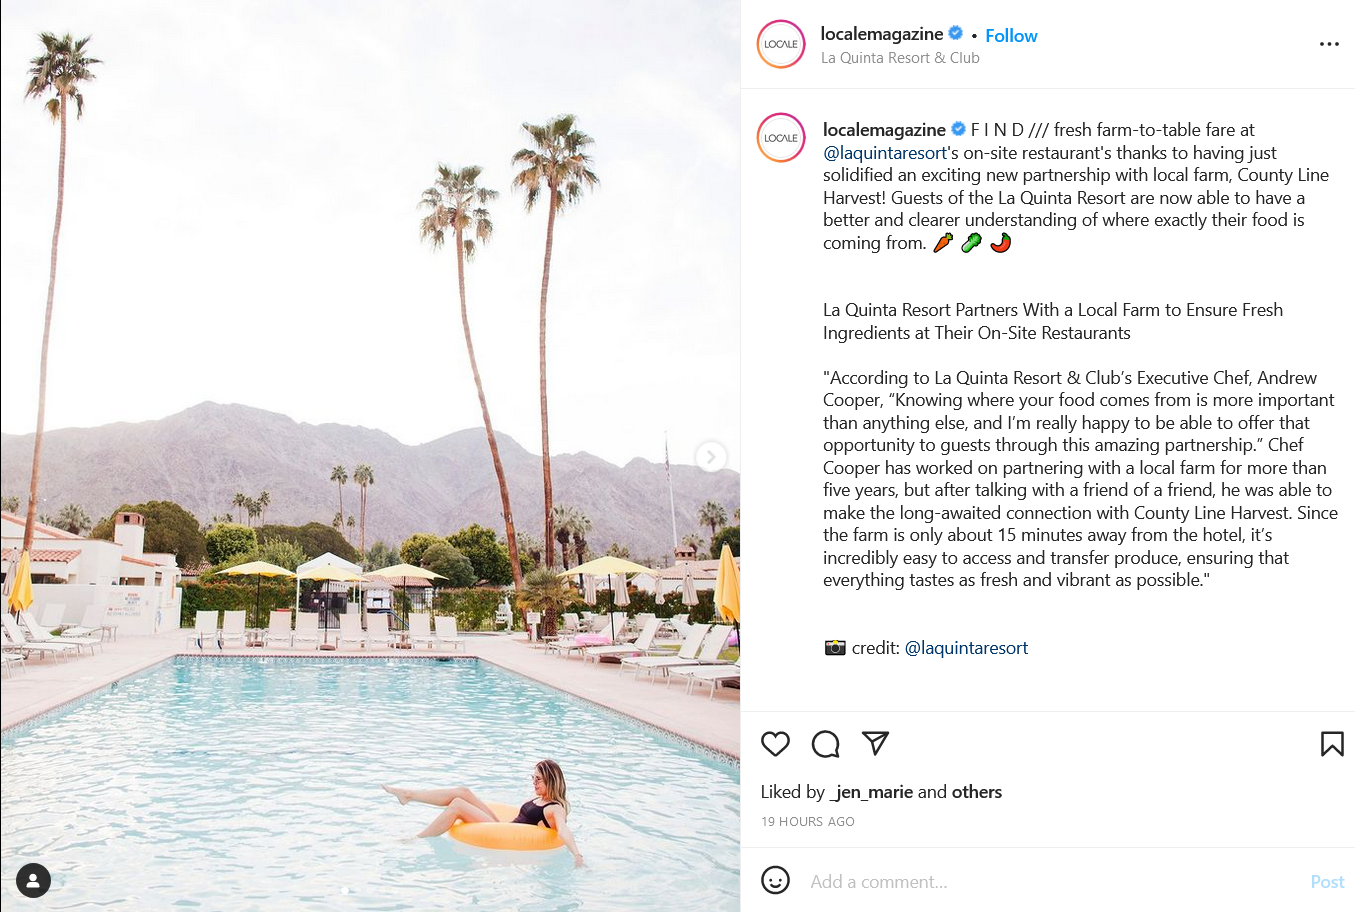
Task: Click the Post comment button
Action: click(x=1327, y=882)
